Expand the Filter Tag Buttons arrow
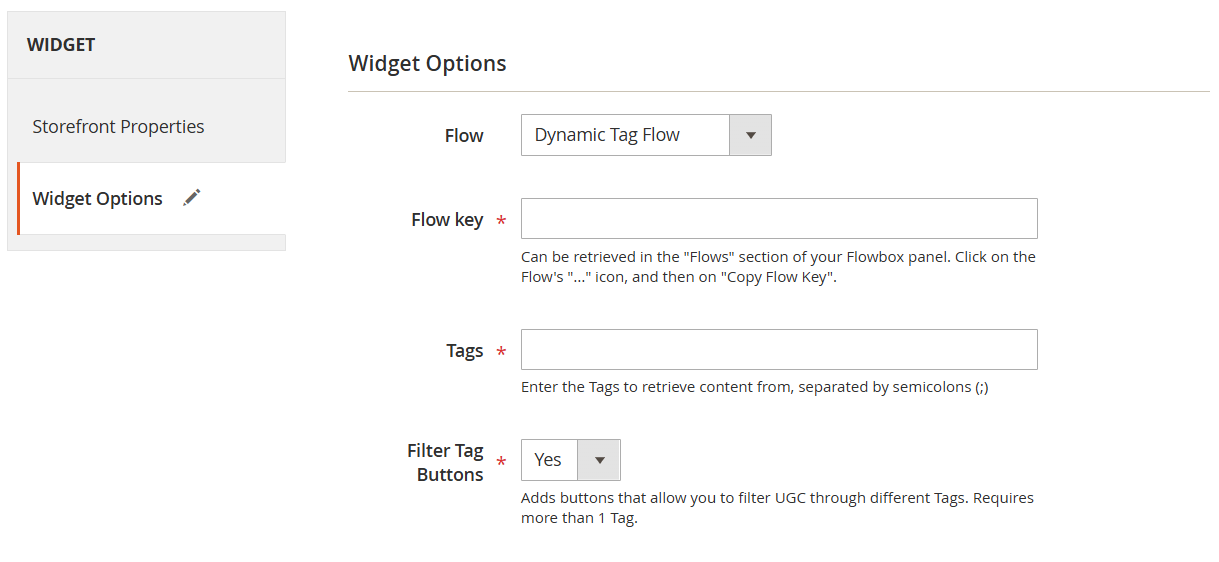 pos(600,460)
